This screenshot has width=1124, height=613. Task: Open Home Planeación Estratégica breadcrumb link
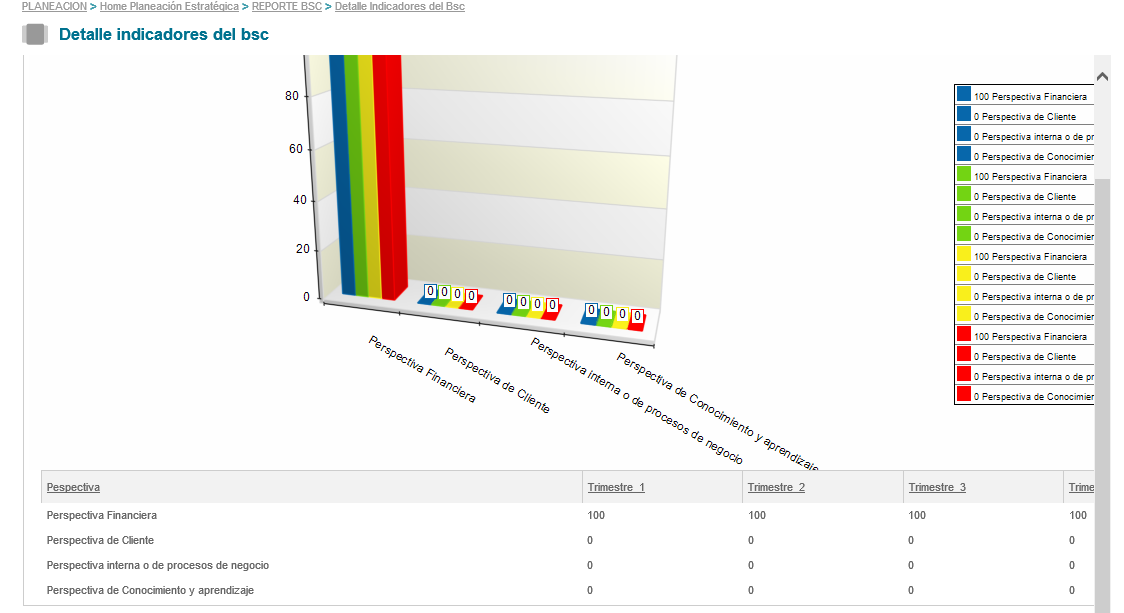[x=169, y=7]
